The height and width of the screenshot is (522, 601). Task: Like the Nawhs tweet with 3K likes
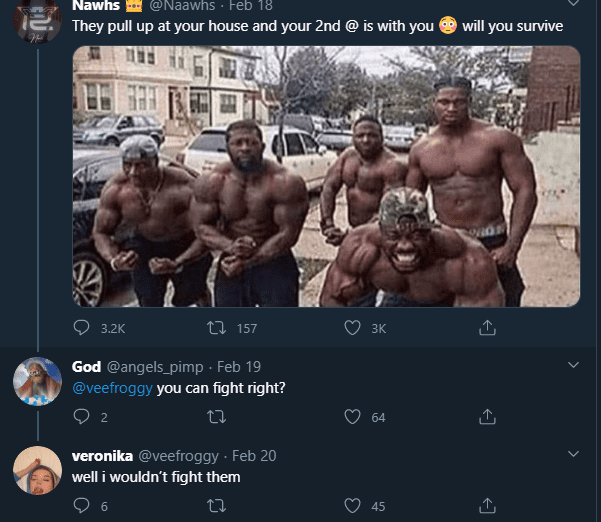(x=352, y=328)
